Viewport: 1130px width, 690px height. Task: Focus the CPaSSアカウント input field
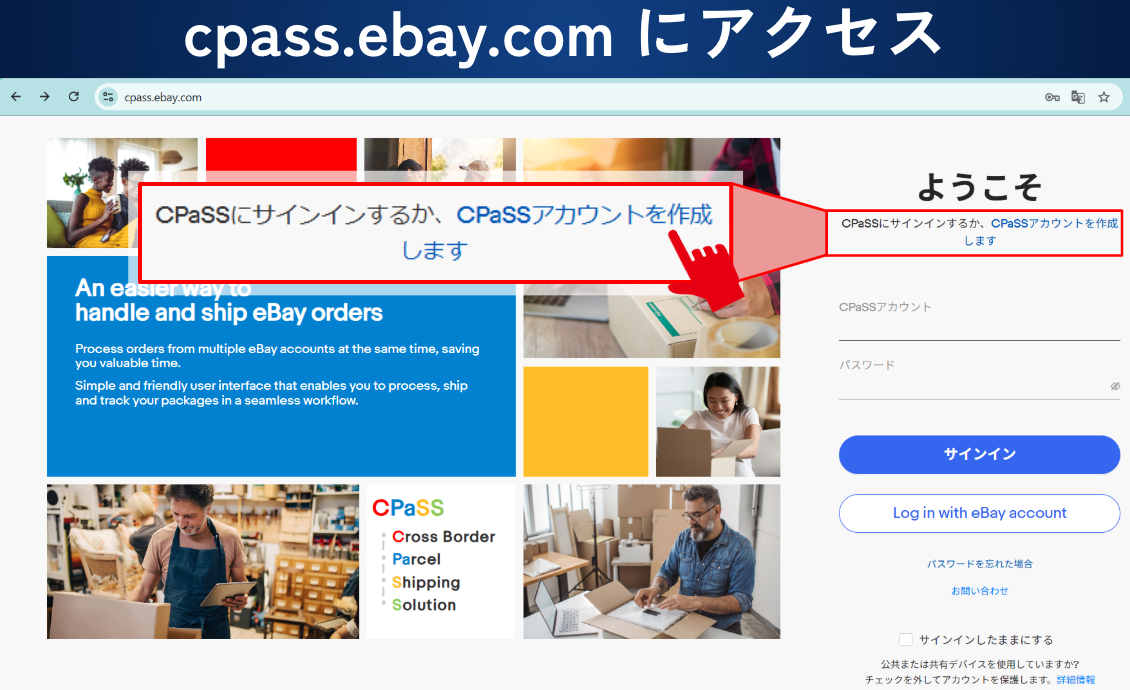pos(979,319)
